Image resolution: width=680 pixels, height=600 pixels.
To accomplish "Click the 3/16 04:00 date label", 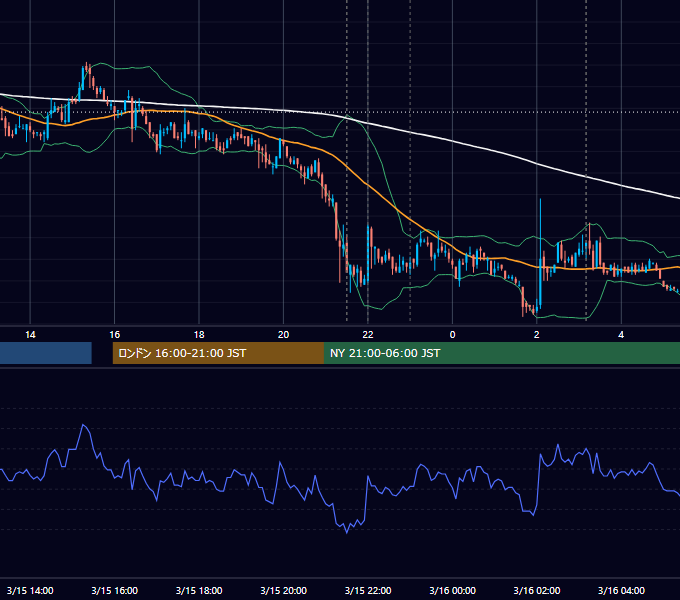I will coord(621,590).
